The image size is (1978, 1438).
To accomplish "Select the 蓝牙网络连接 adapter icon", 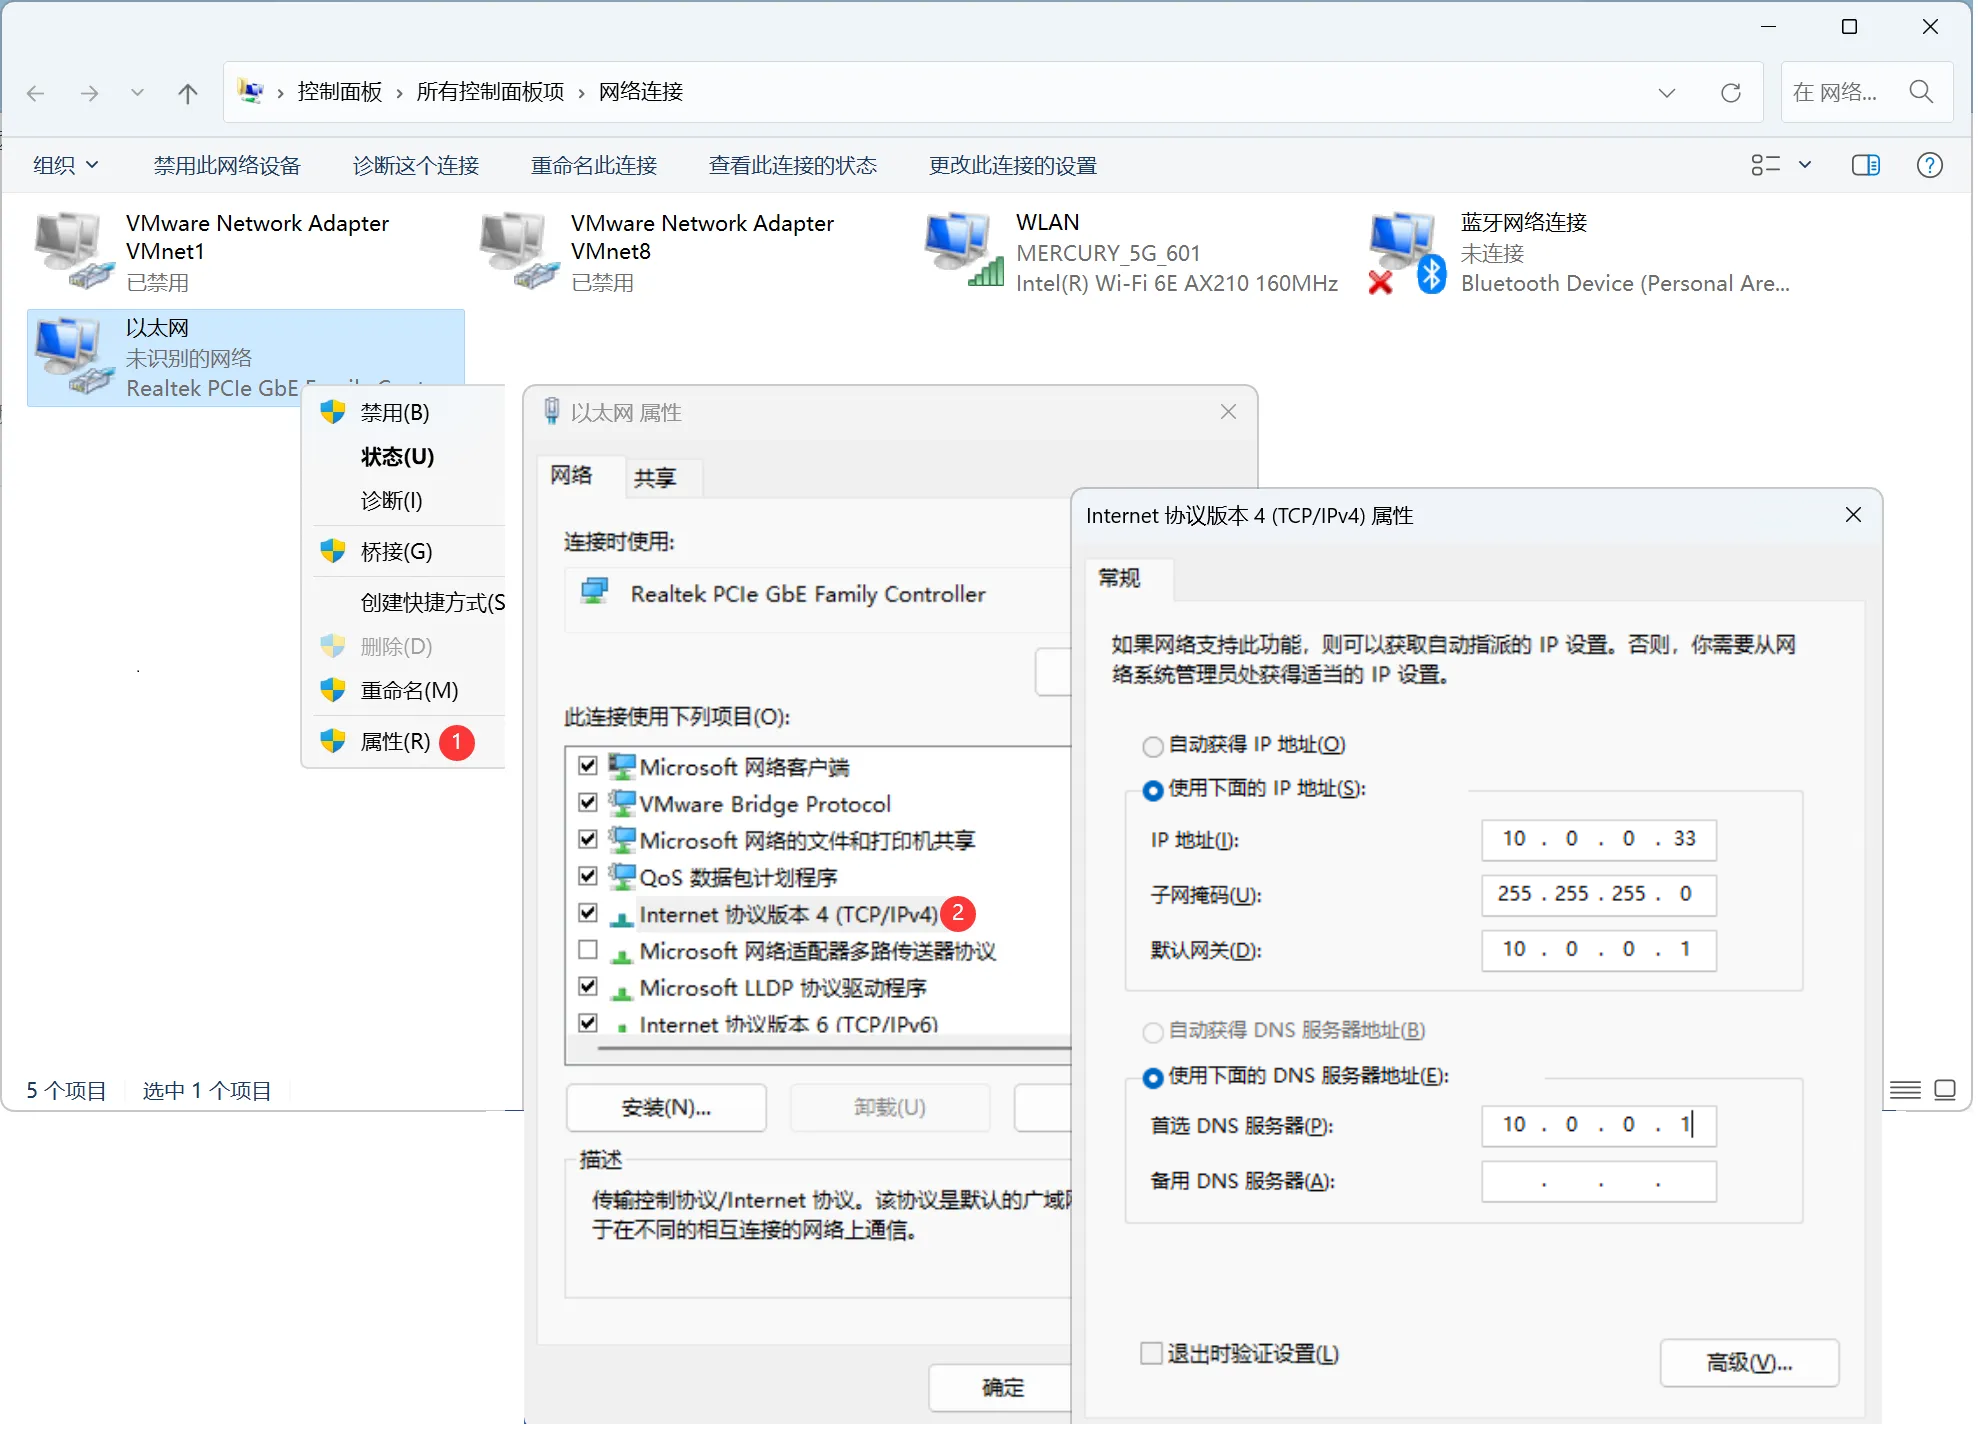I will click(1408, 253).
